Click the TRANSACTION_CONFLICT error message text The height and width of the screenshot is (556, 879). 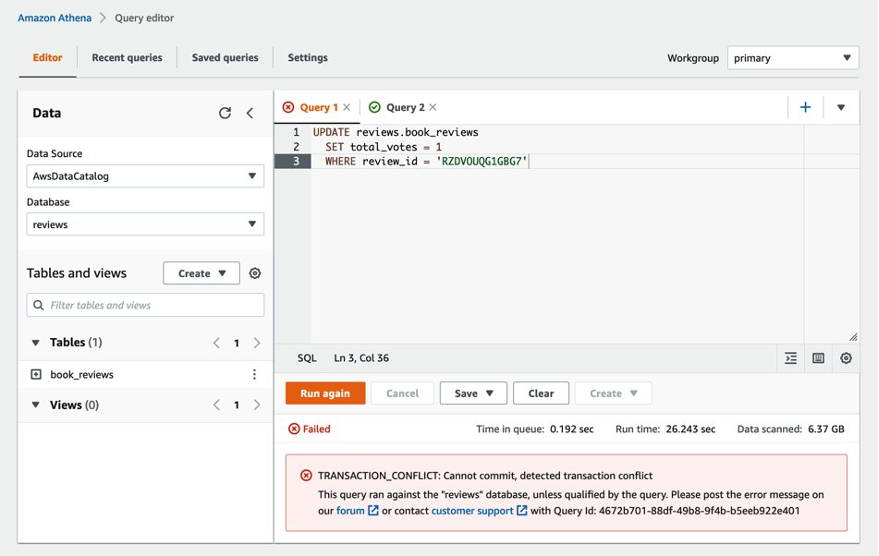(x=485, y=476)
